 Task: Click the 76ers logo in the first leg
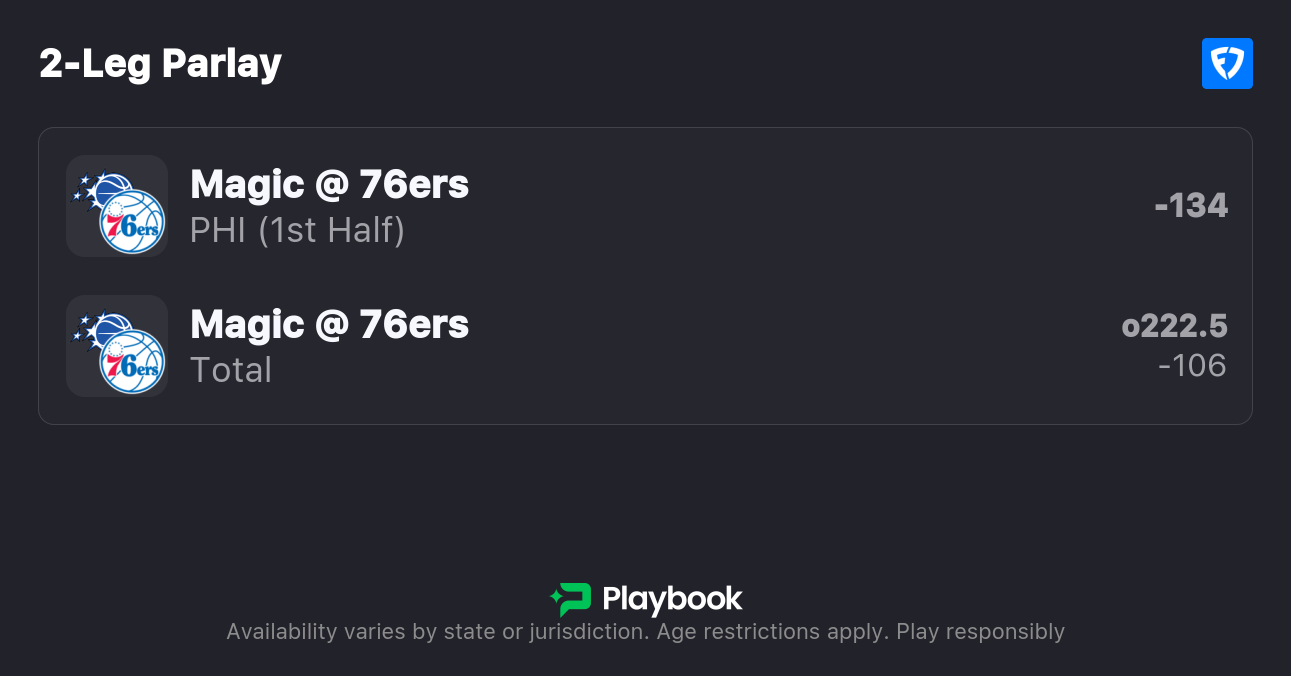click(x=132, y=221)
